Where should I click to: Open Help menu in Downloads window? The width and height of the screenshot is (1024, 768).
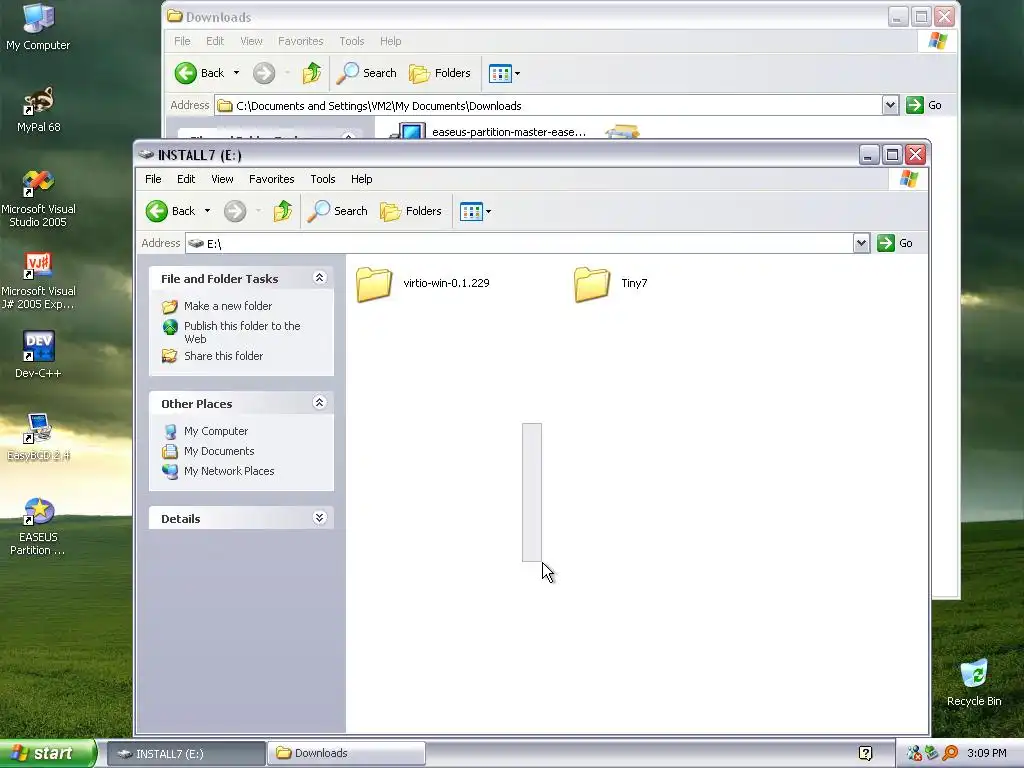(391, 41)
